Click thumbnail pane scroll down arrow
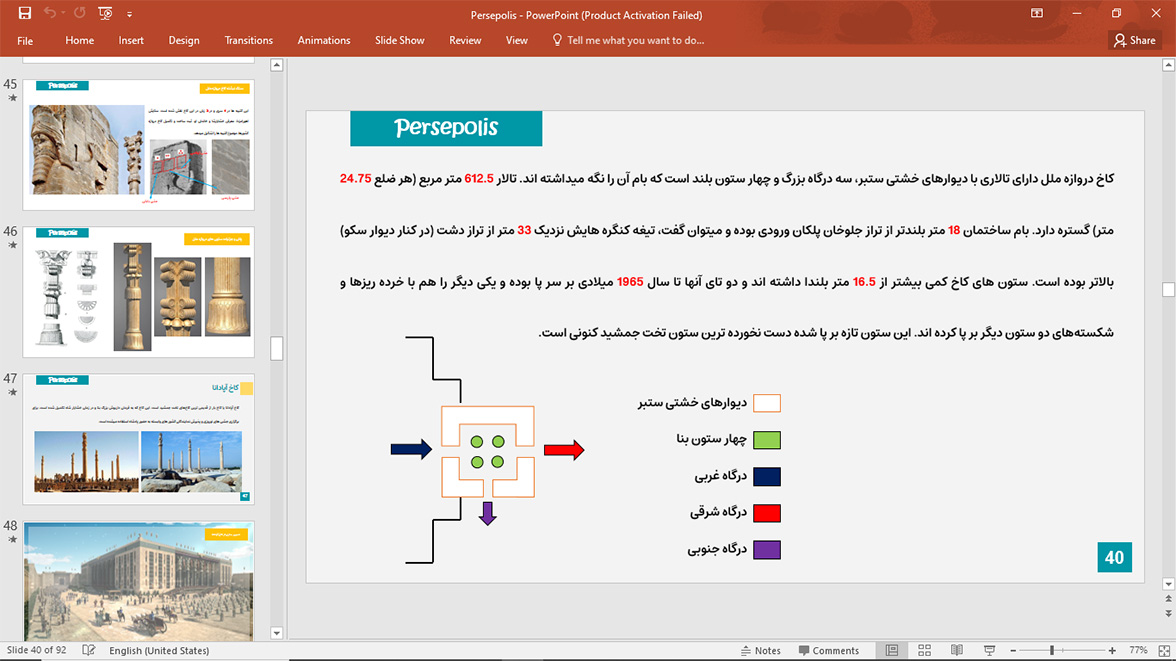The image size is (1176, 661). pos(277,633)
